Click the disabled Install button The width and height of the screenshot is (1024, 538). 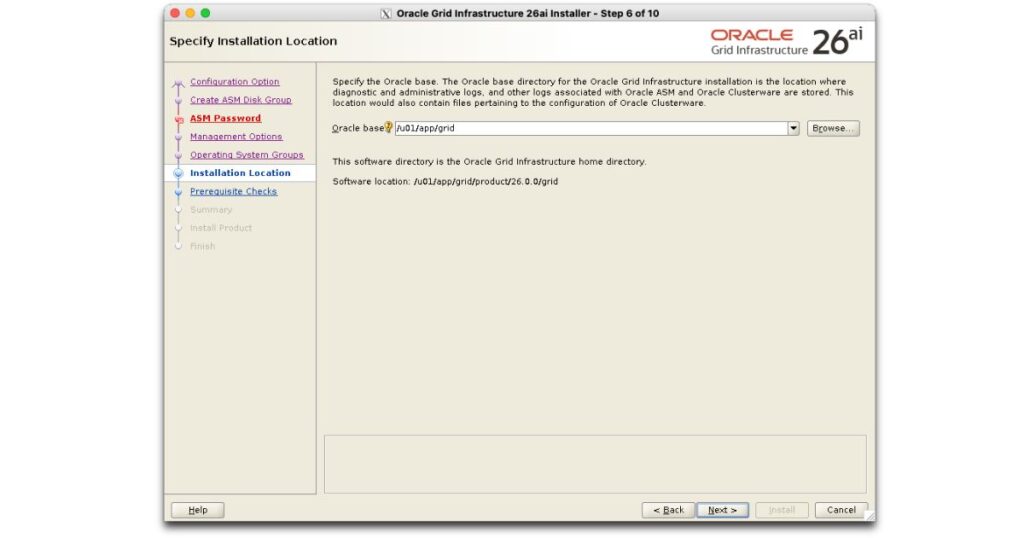(x=782, y=510)
